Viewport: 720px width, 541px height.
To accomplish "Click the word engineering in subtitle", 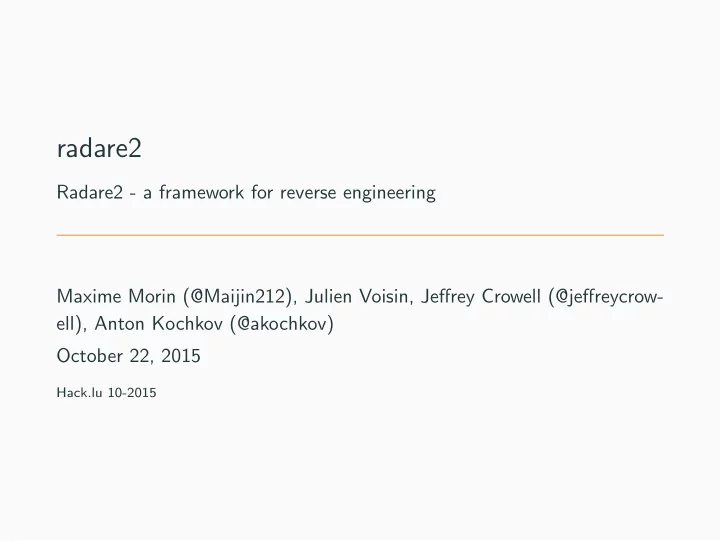I will coord(389,193).
